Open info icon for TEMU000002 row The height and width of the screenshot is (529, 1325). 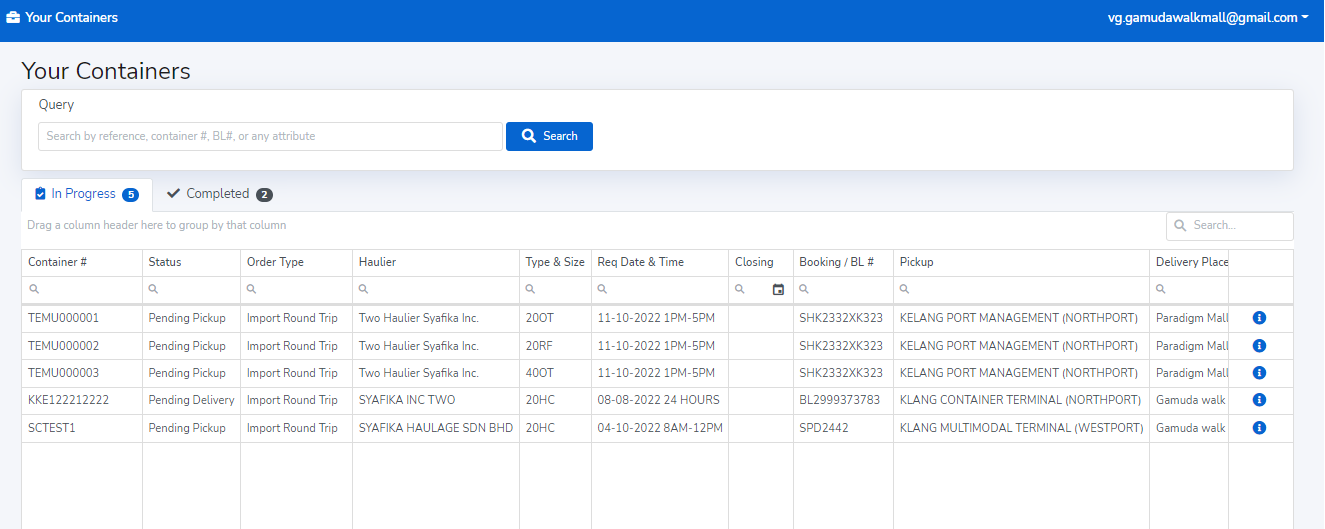(x=1259, y=346)
